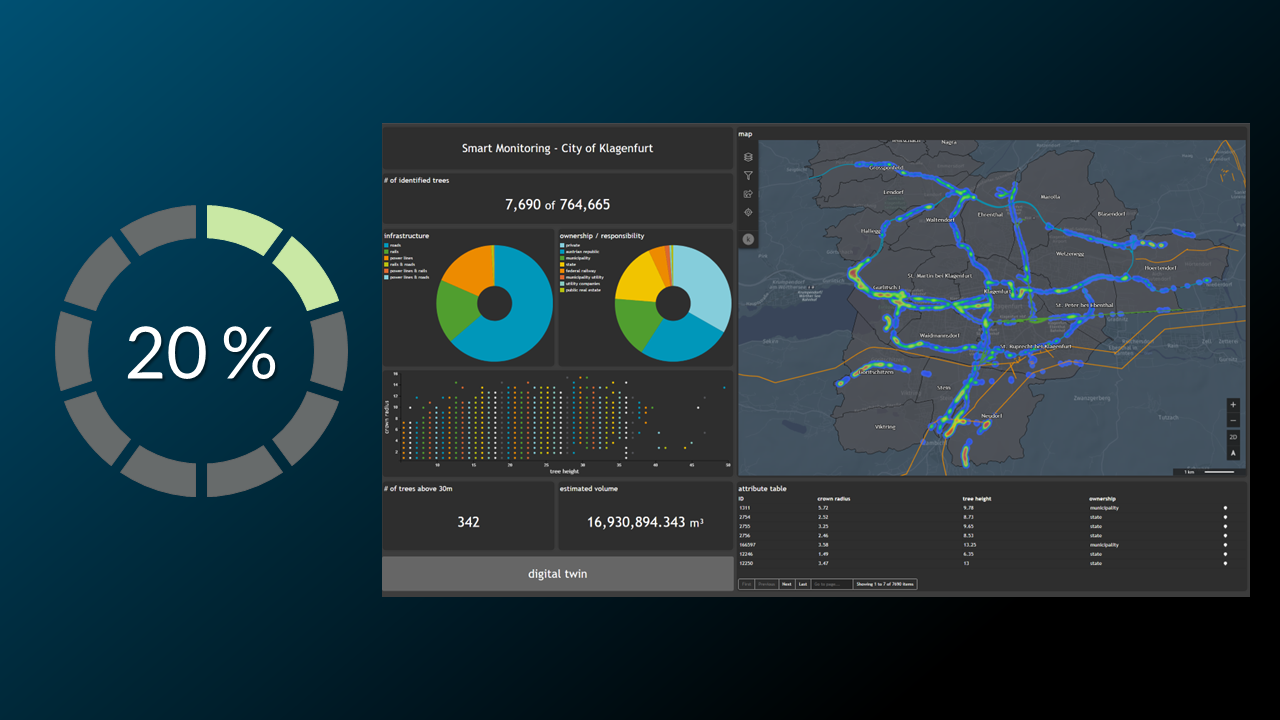Toggle 'power lines & roads' legend entry
The image size is (1280, 720).
[x=406, y=277]
